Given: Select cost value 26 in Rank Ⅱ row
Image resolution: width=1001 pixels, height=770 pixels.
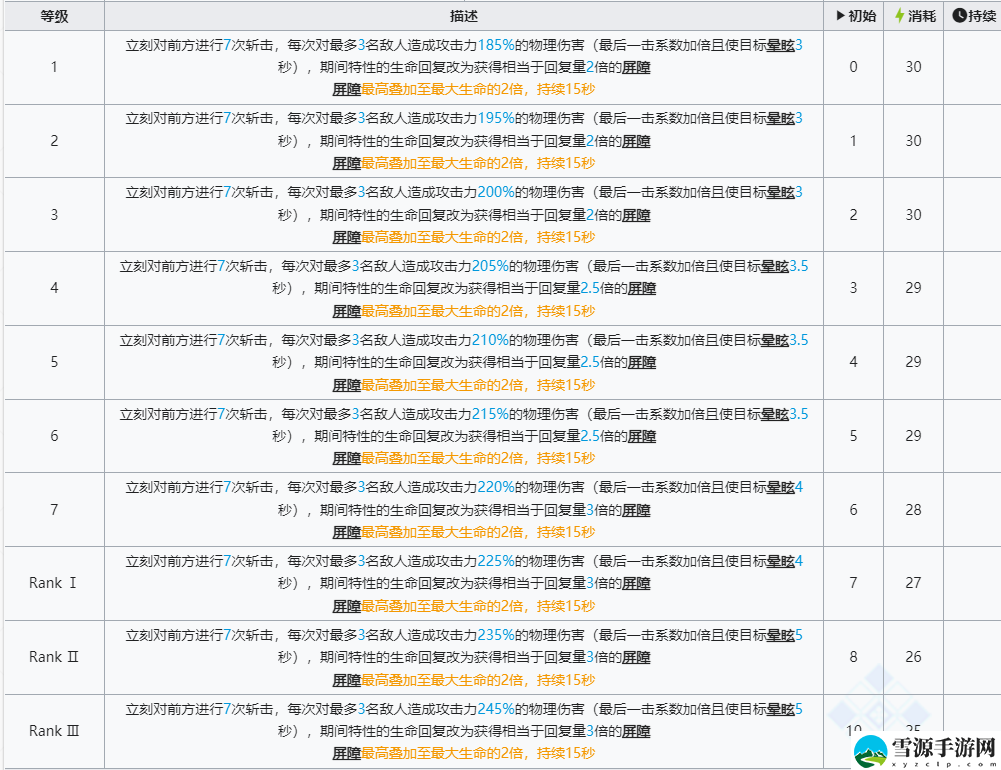Looking at the screenshot, I should tap(914, 657).
